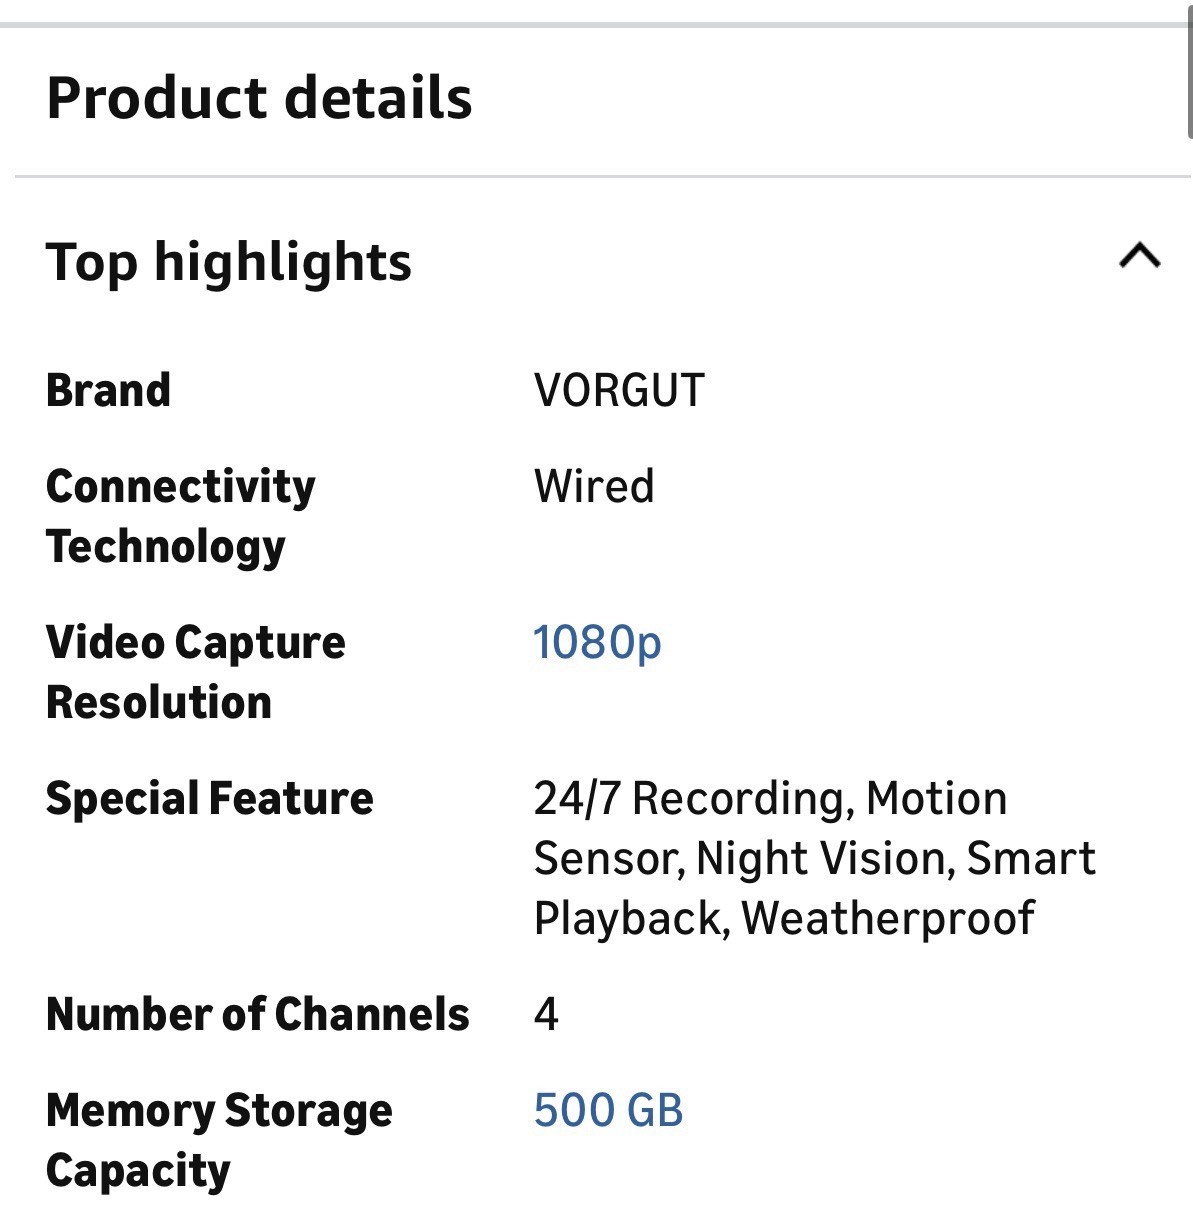Open the 500 GB storage link

click(608, 1110)
